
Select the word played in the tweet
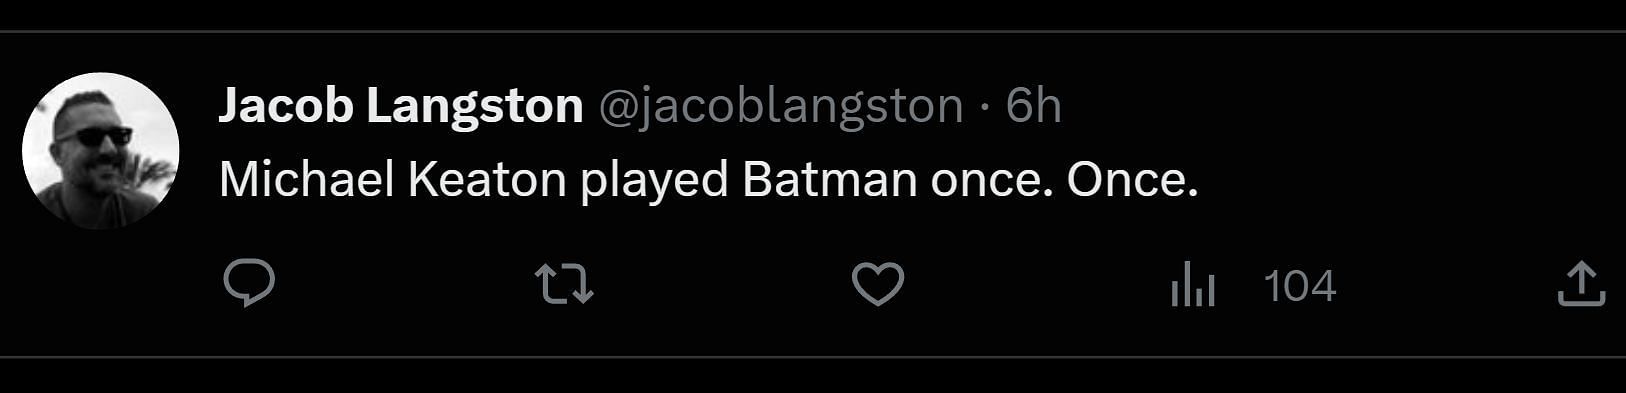[654, 182]
